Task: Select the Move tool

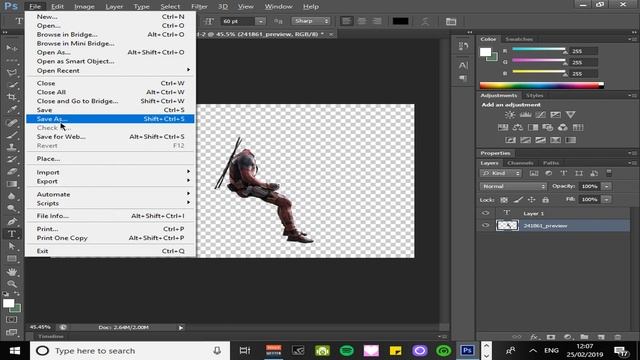Action: (x=12, y=48)
